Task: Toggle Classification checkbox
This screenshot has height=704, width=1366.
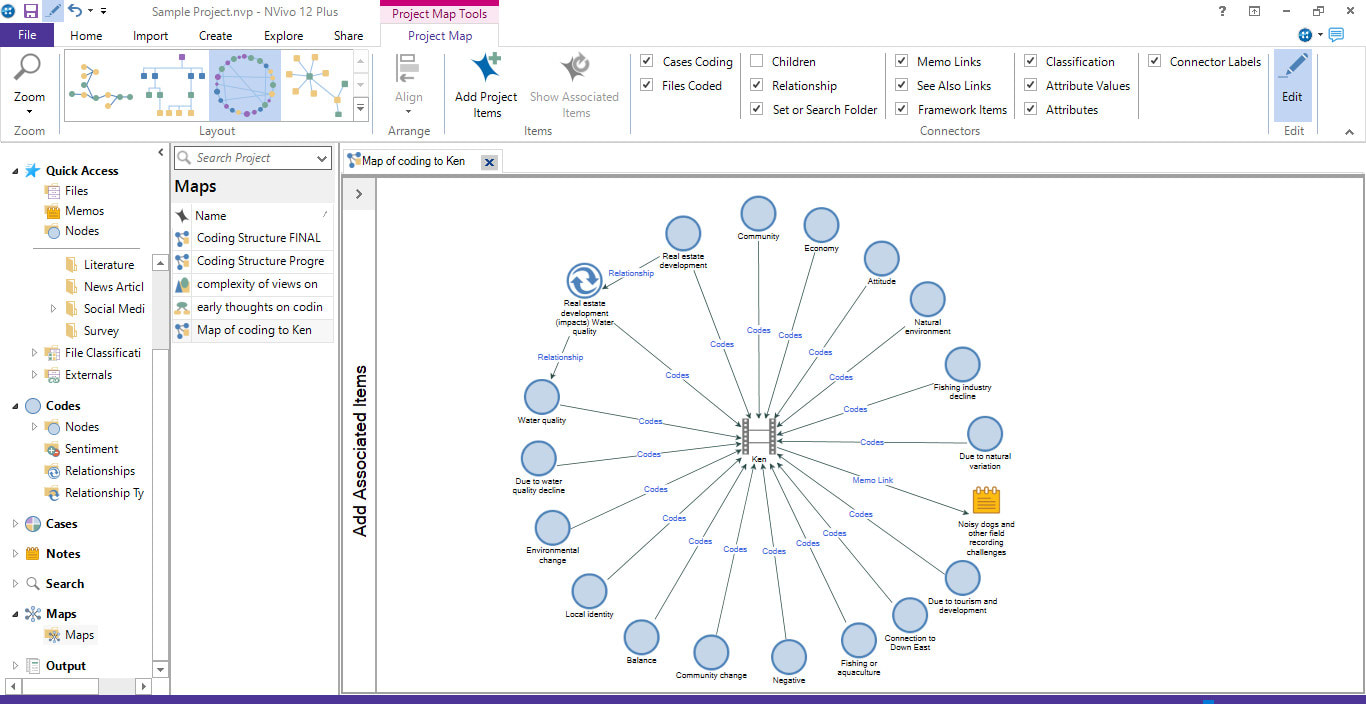Action: click(x=1031, y=62)
